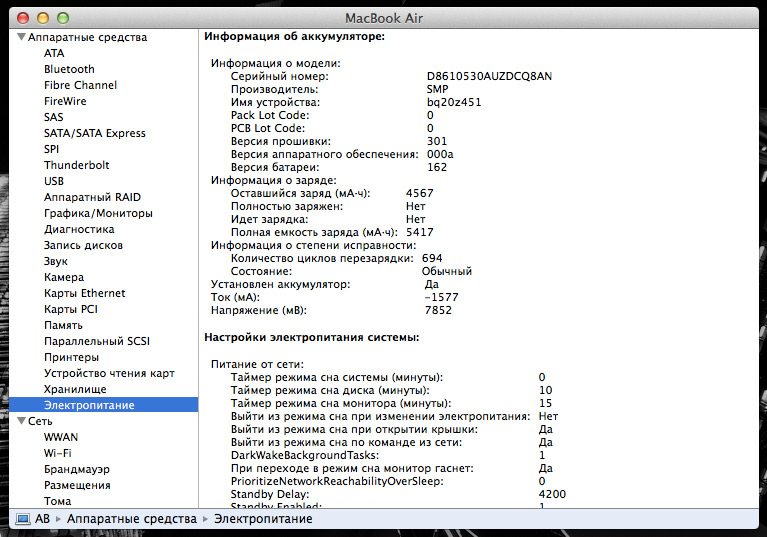Click the yellow minimize window button
Image resolution: width=767 pixels, height=537 pixels.
pyautogui.click(x=43, y=18)
